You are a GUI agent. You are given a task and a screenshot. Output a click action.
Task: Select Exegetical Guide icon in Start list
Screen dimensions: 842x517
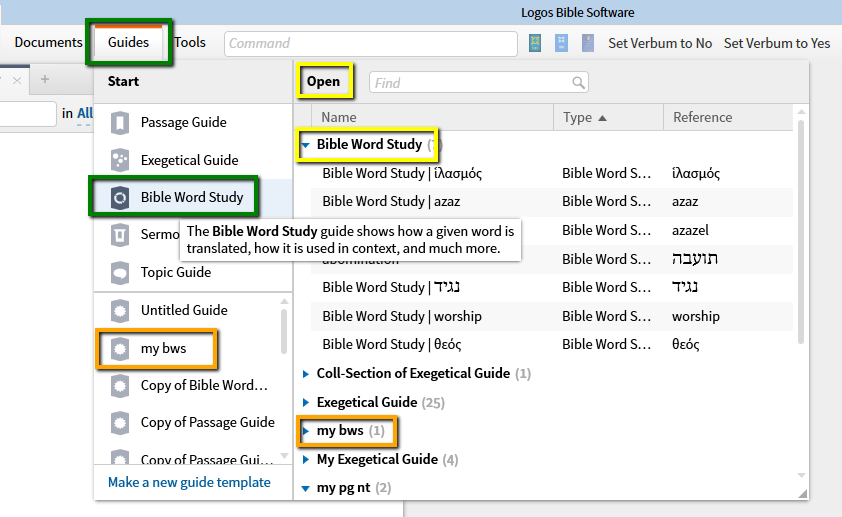pos(120,160)
